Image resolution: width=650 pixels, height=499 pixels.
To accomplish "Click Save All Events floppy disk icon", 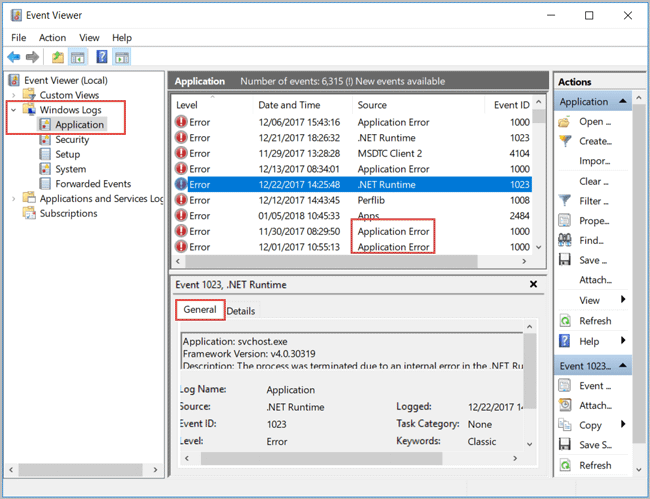I will [565, 260].
